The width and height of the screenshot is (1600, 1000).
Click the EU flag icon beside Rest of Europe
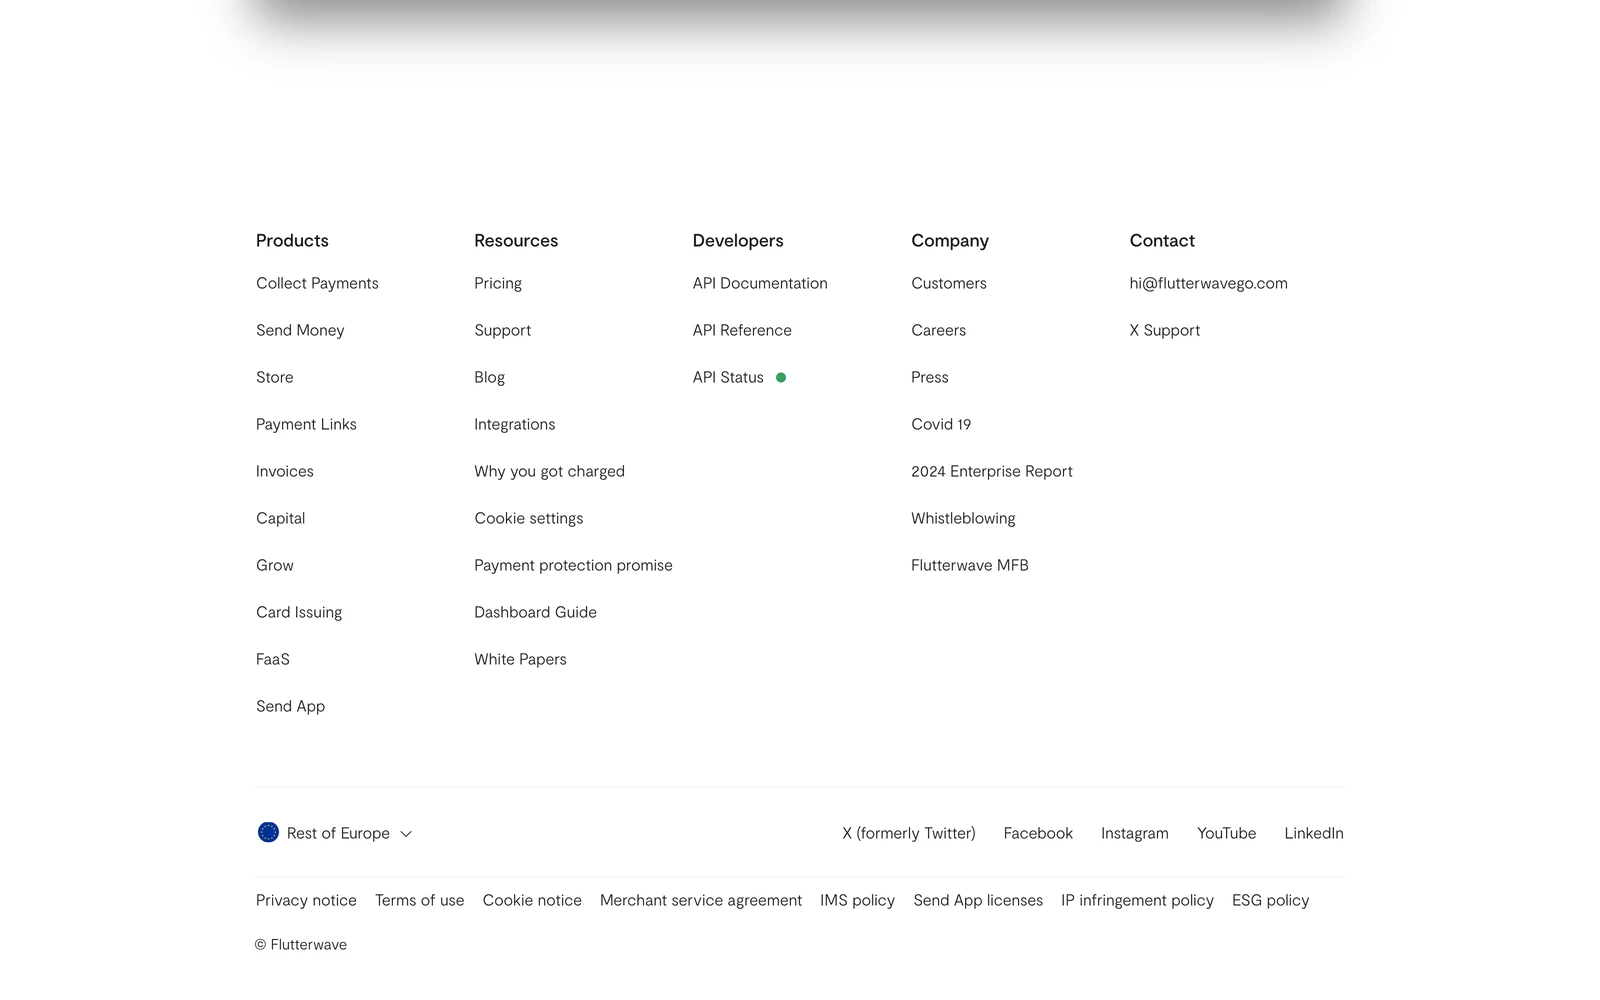tap(268, 832)
